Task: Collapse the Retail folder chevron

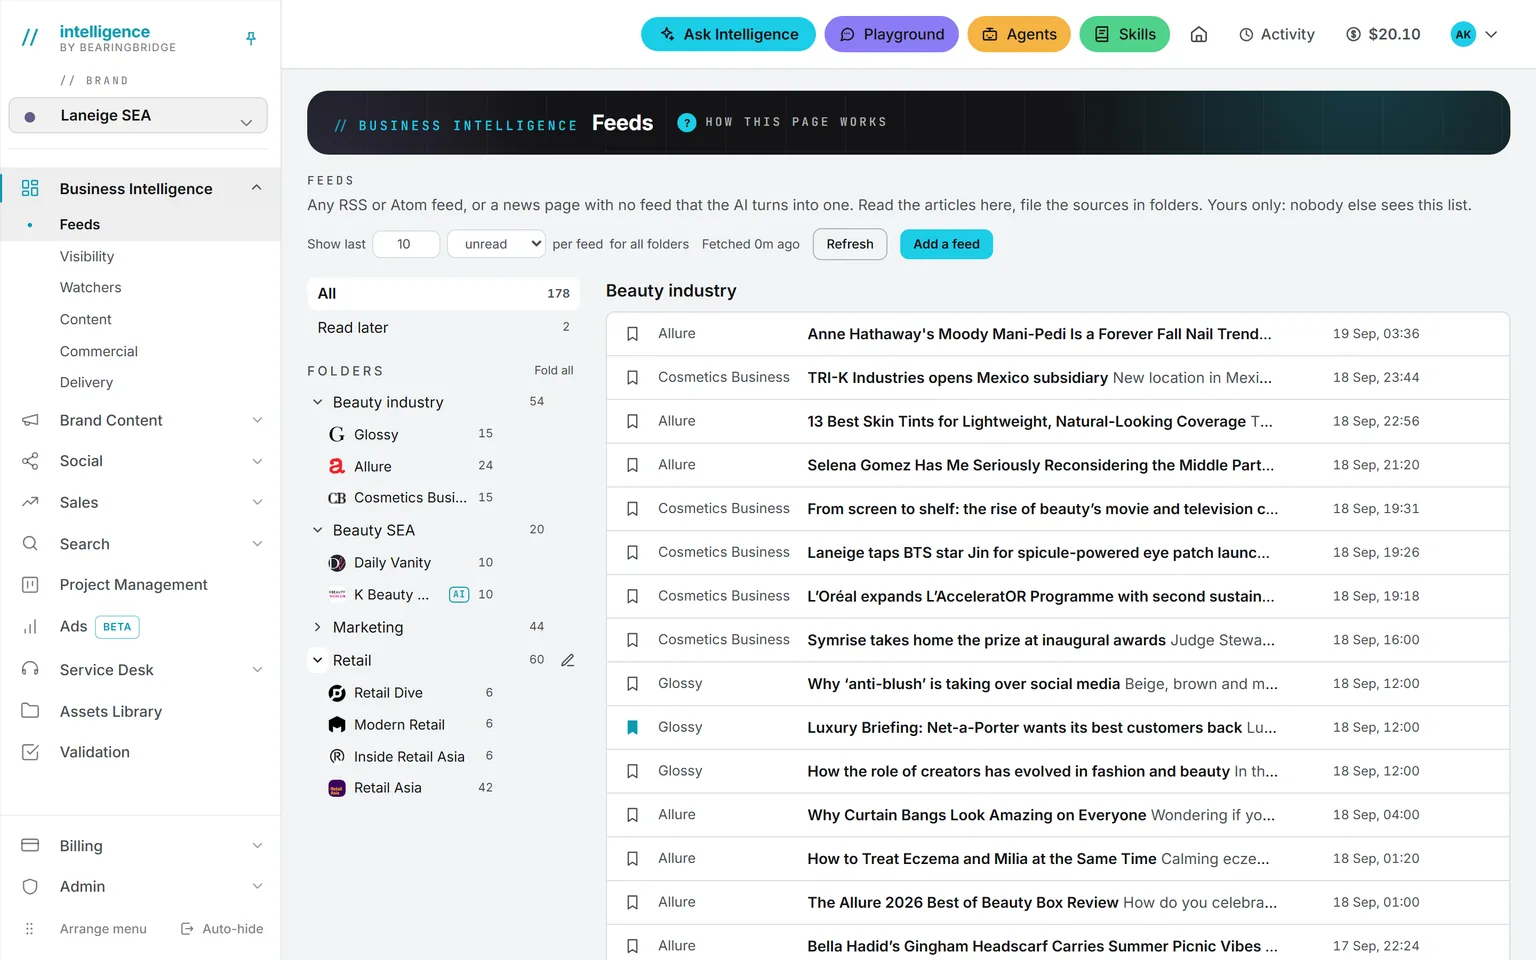Action: click(318, 660)
